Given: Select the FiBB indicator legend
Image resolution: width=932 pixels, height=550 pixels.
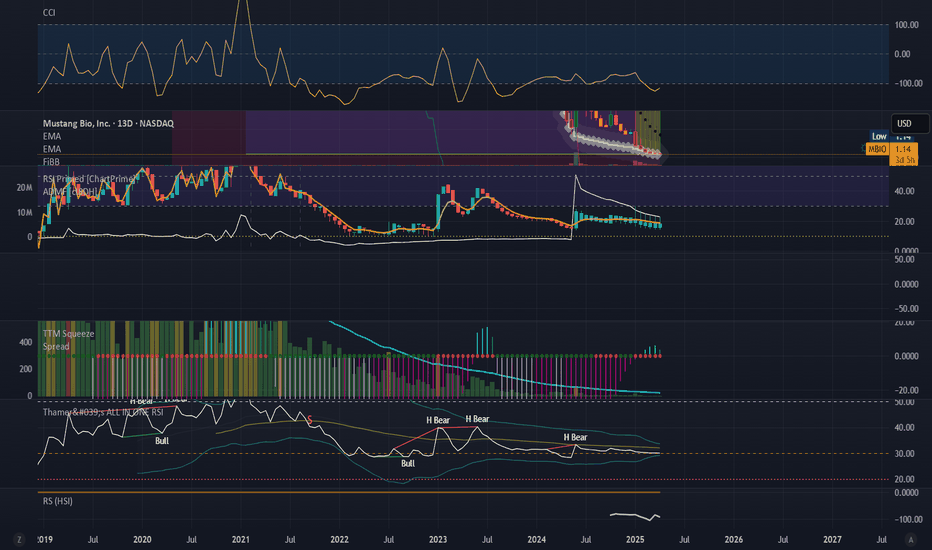Looking at the screenshot, I should point(51,162).
